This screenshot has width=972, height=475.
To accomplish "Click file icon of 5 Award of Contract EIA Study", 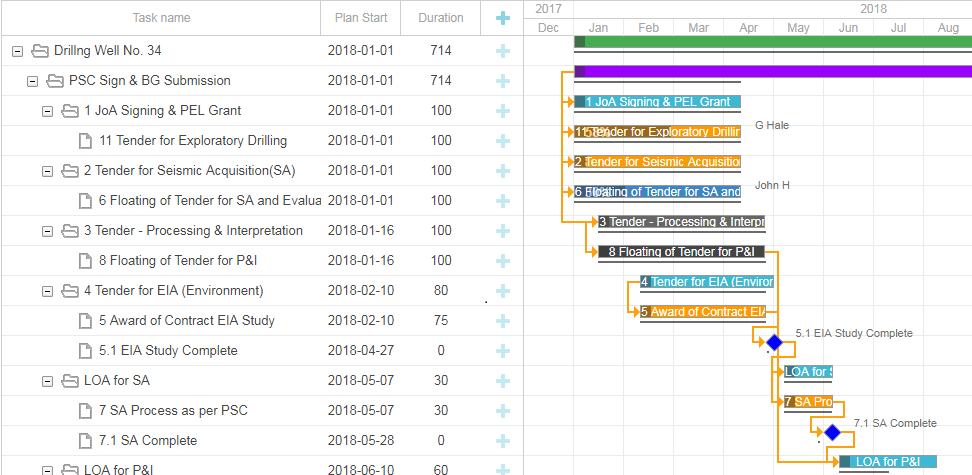I will click(x=85, y=321).
